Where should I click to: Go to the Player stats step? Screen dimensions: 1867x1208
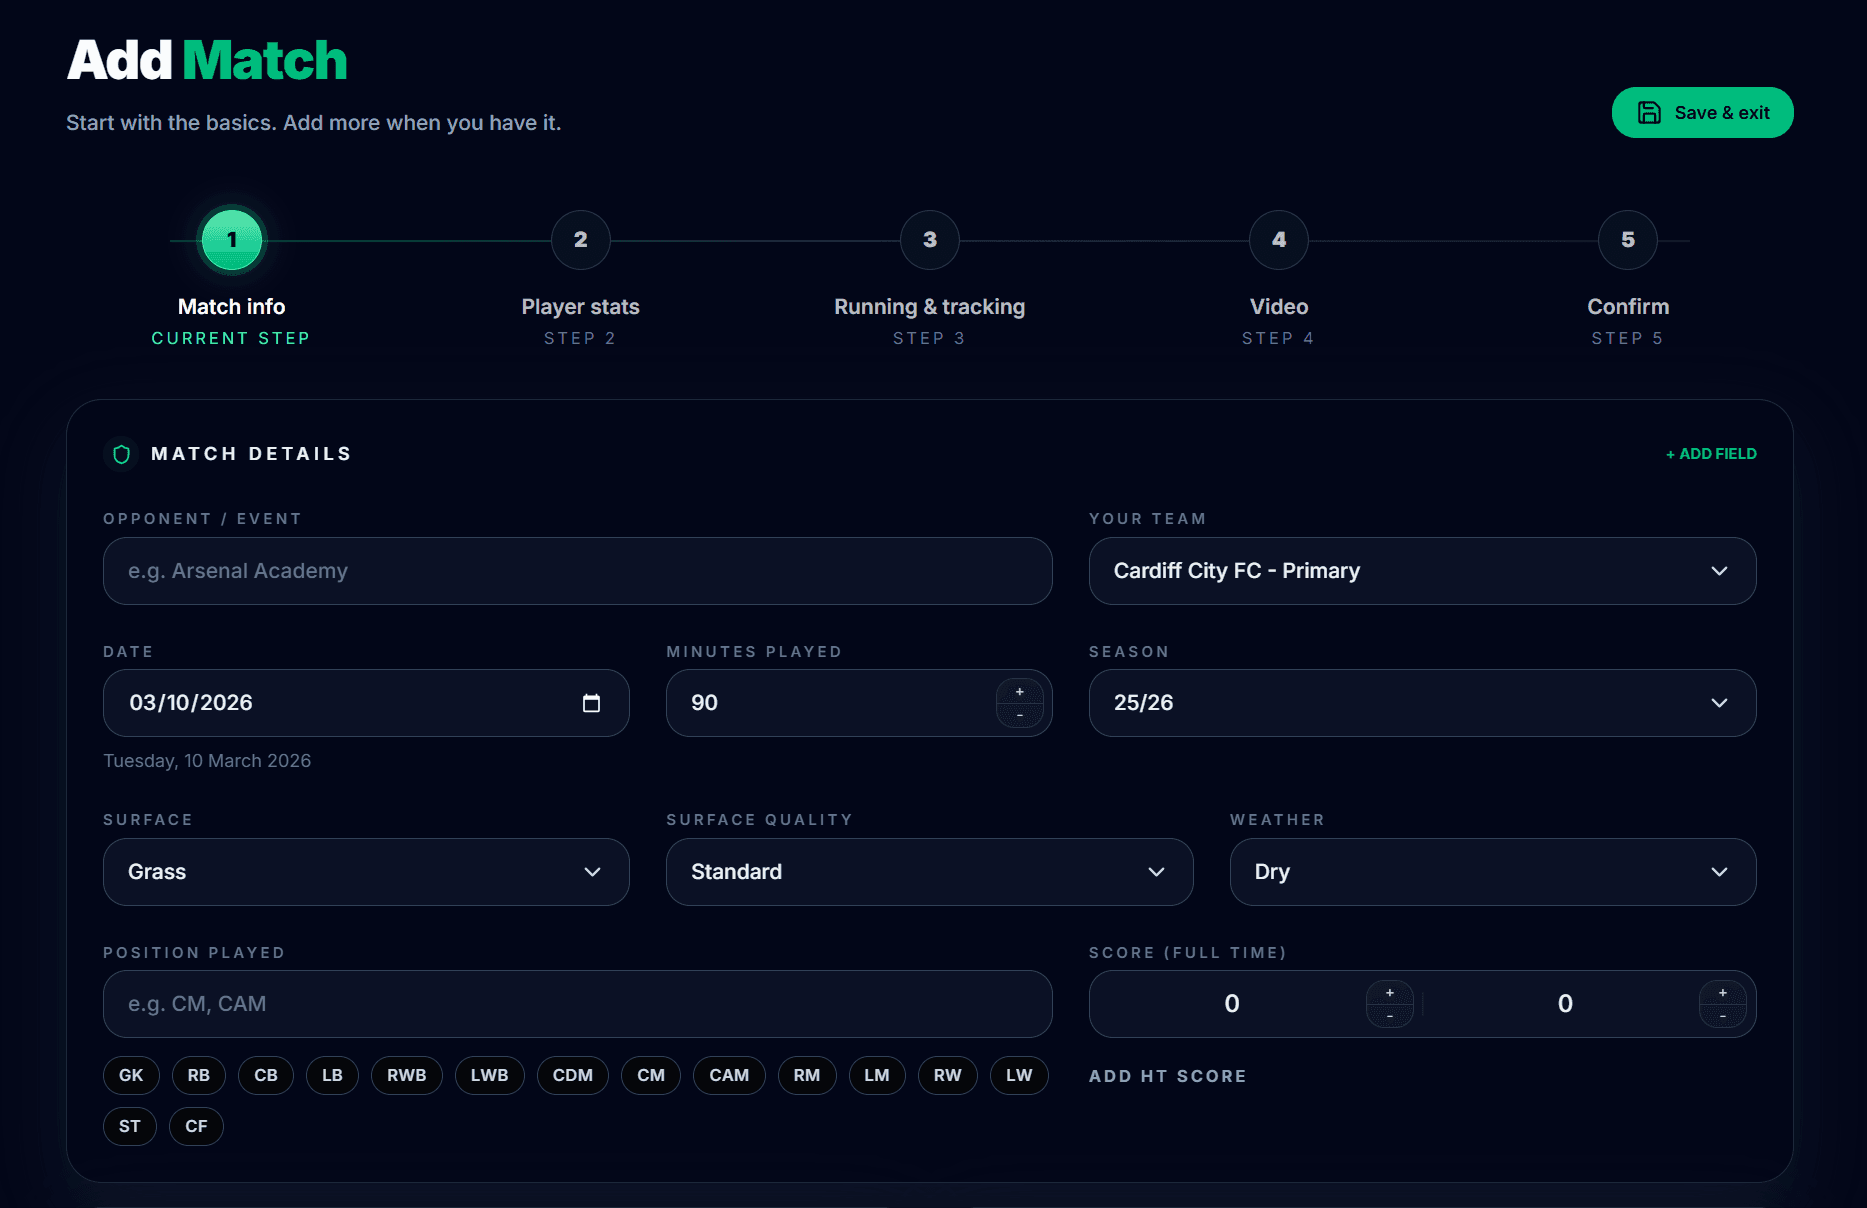pos(580,240)
